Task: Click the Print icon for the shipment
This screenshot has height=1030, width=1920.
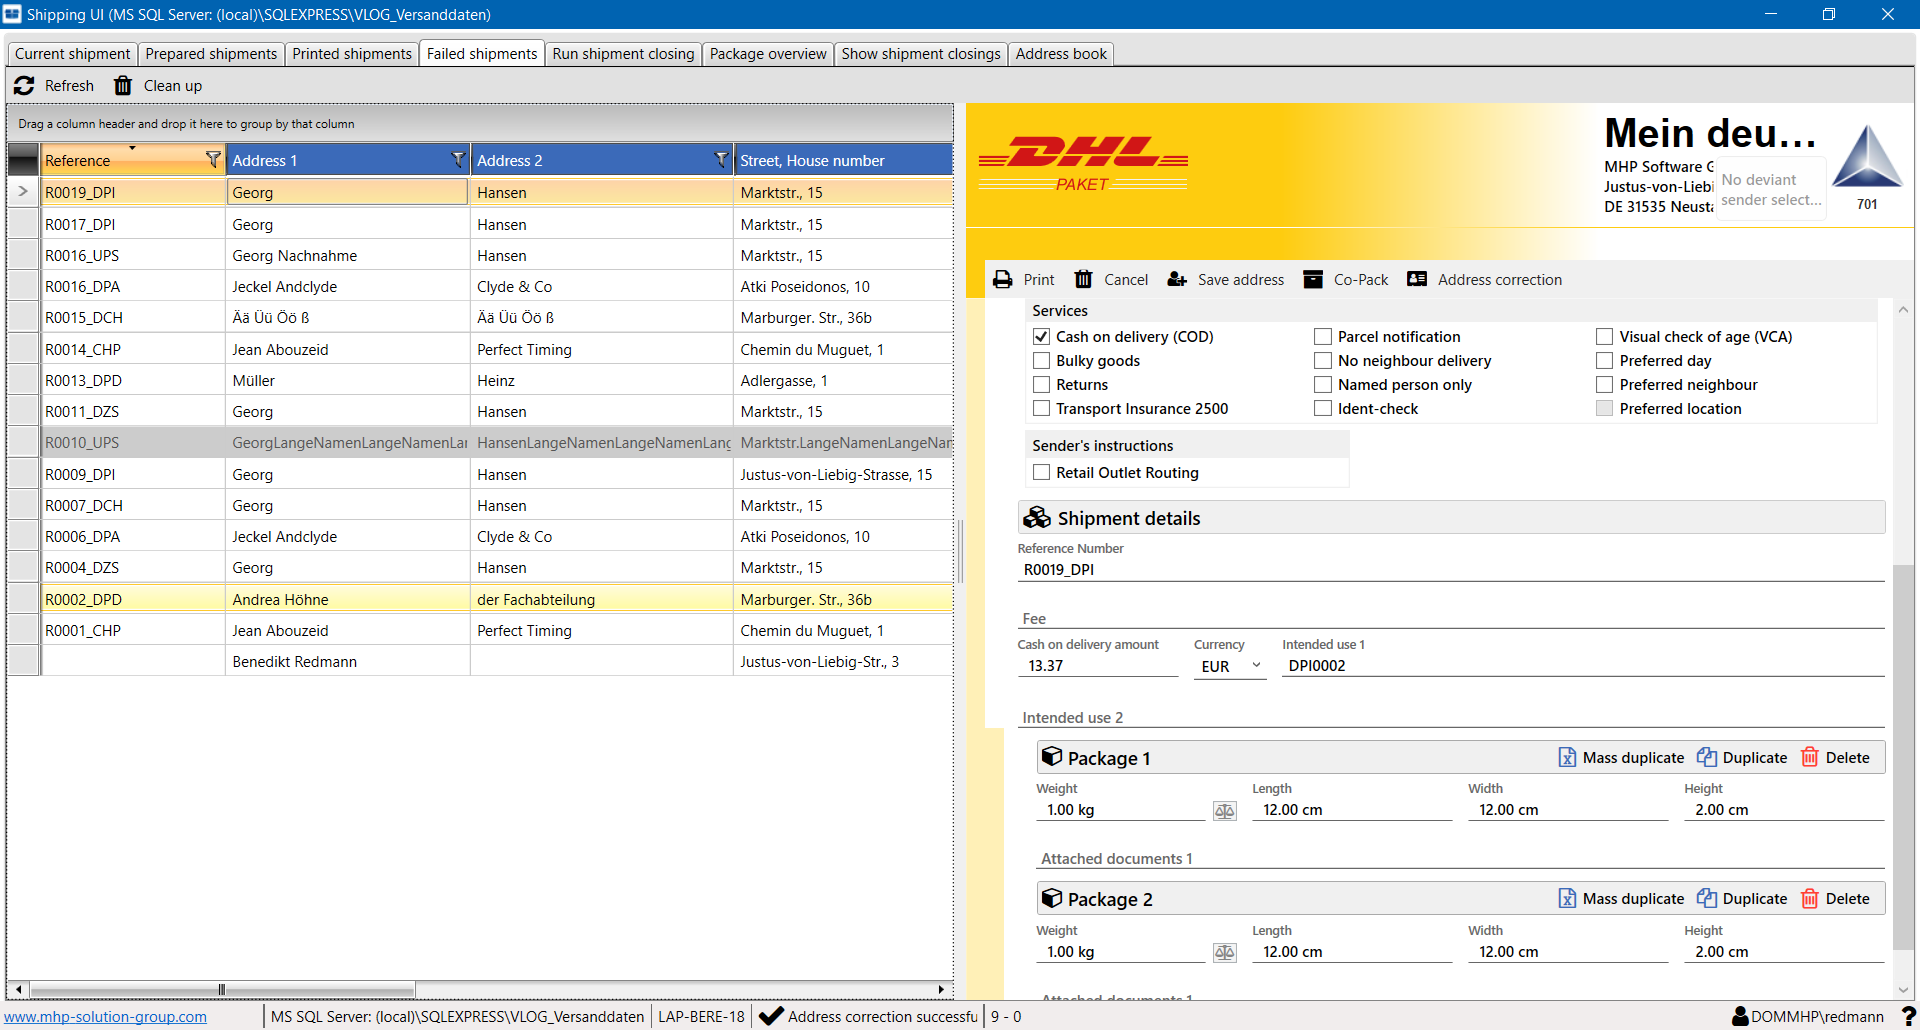Action: coord(1002,280)
